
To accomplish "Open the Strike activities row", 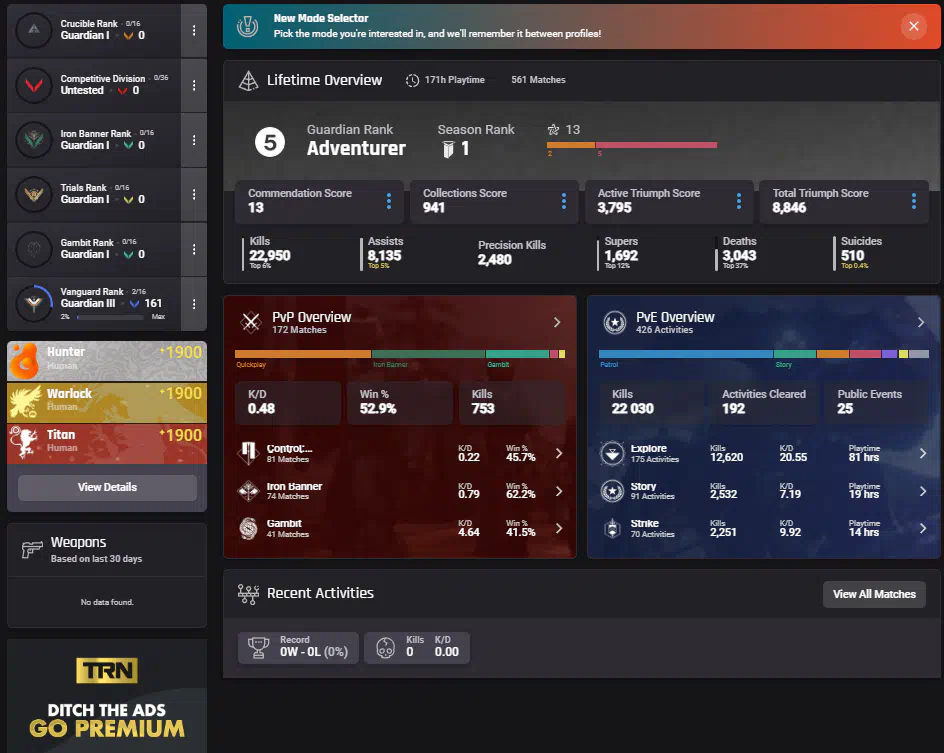I will (763, 528).
